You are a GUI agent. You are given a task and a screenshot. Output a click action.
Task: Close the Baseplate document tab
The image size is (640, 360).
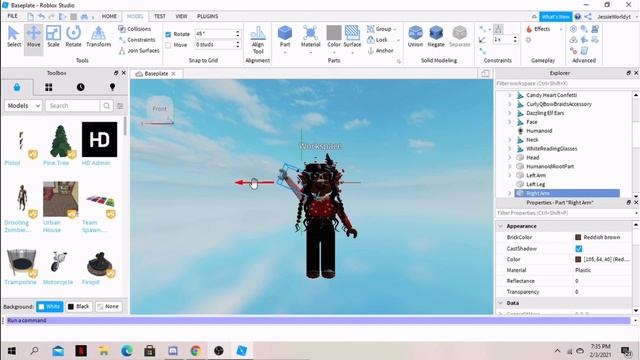[x=173, y=74]
